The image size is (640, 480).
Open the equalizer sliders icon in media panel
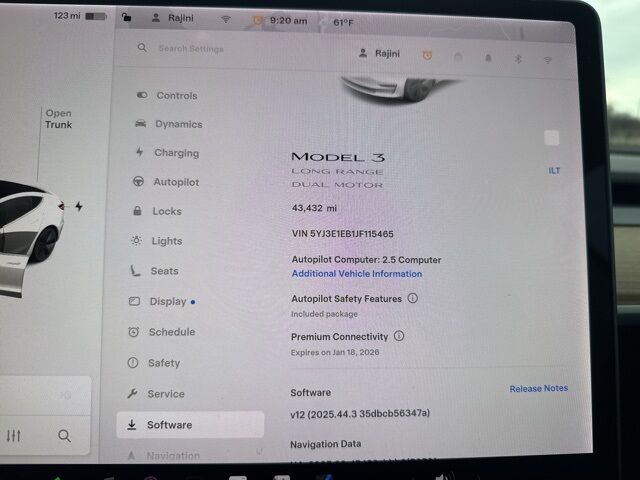(x=13, y=436)
